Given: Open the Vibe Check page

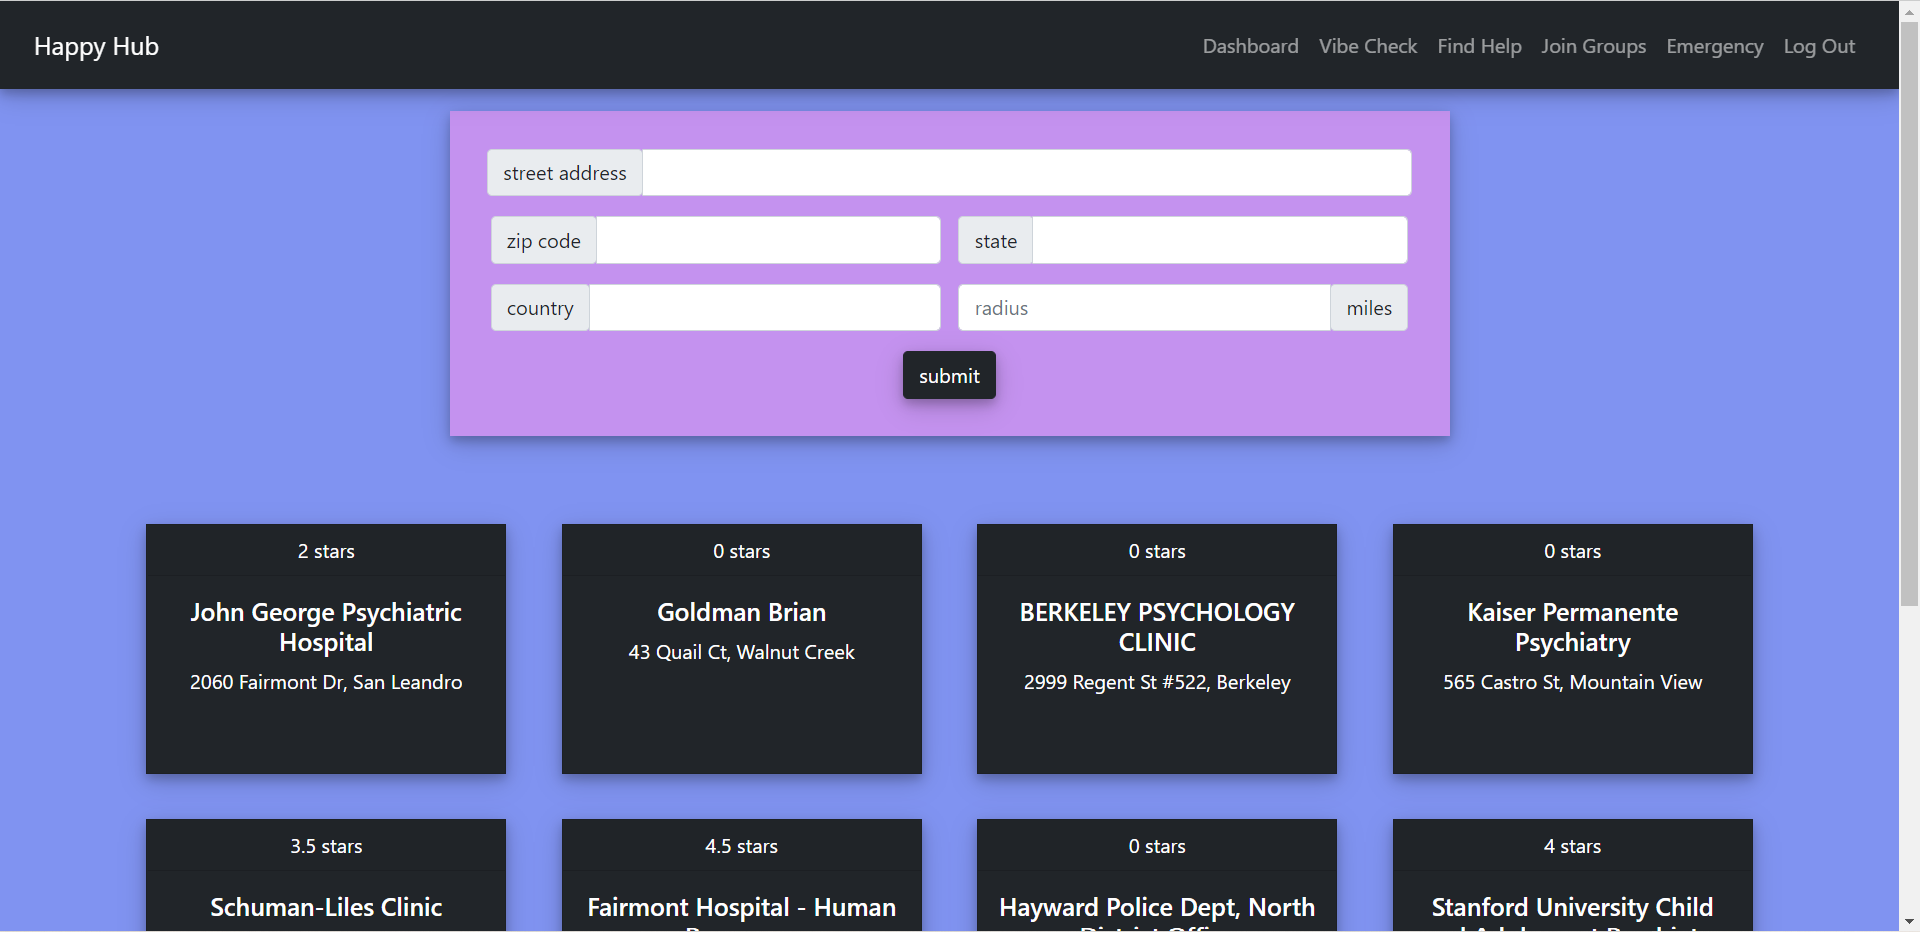Looking at the screenshot, I should tap(1367, 46).
